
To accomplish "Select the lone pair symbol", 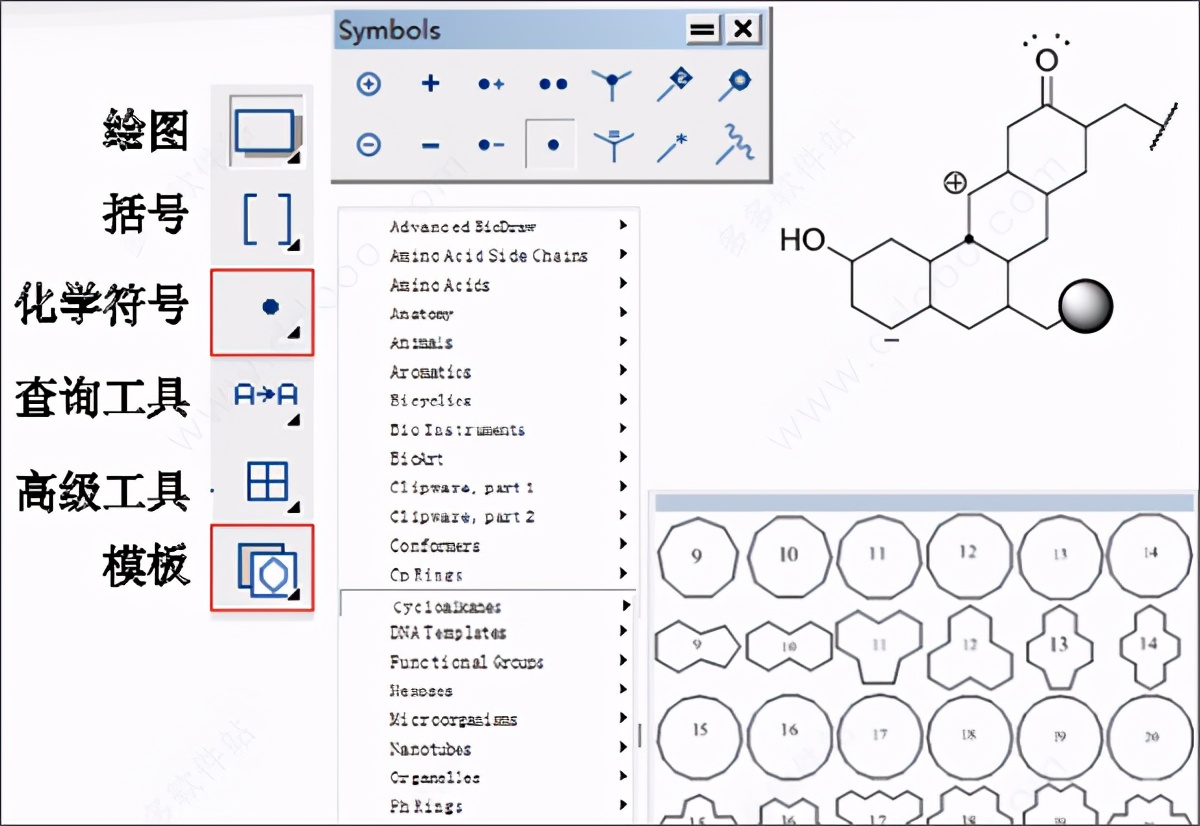I will point(553,84).
